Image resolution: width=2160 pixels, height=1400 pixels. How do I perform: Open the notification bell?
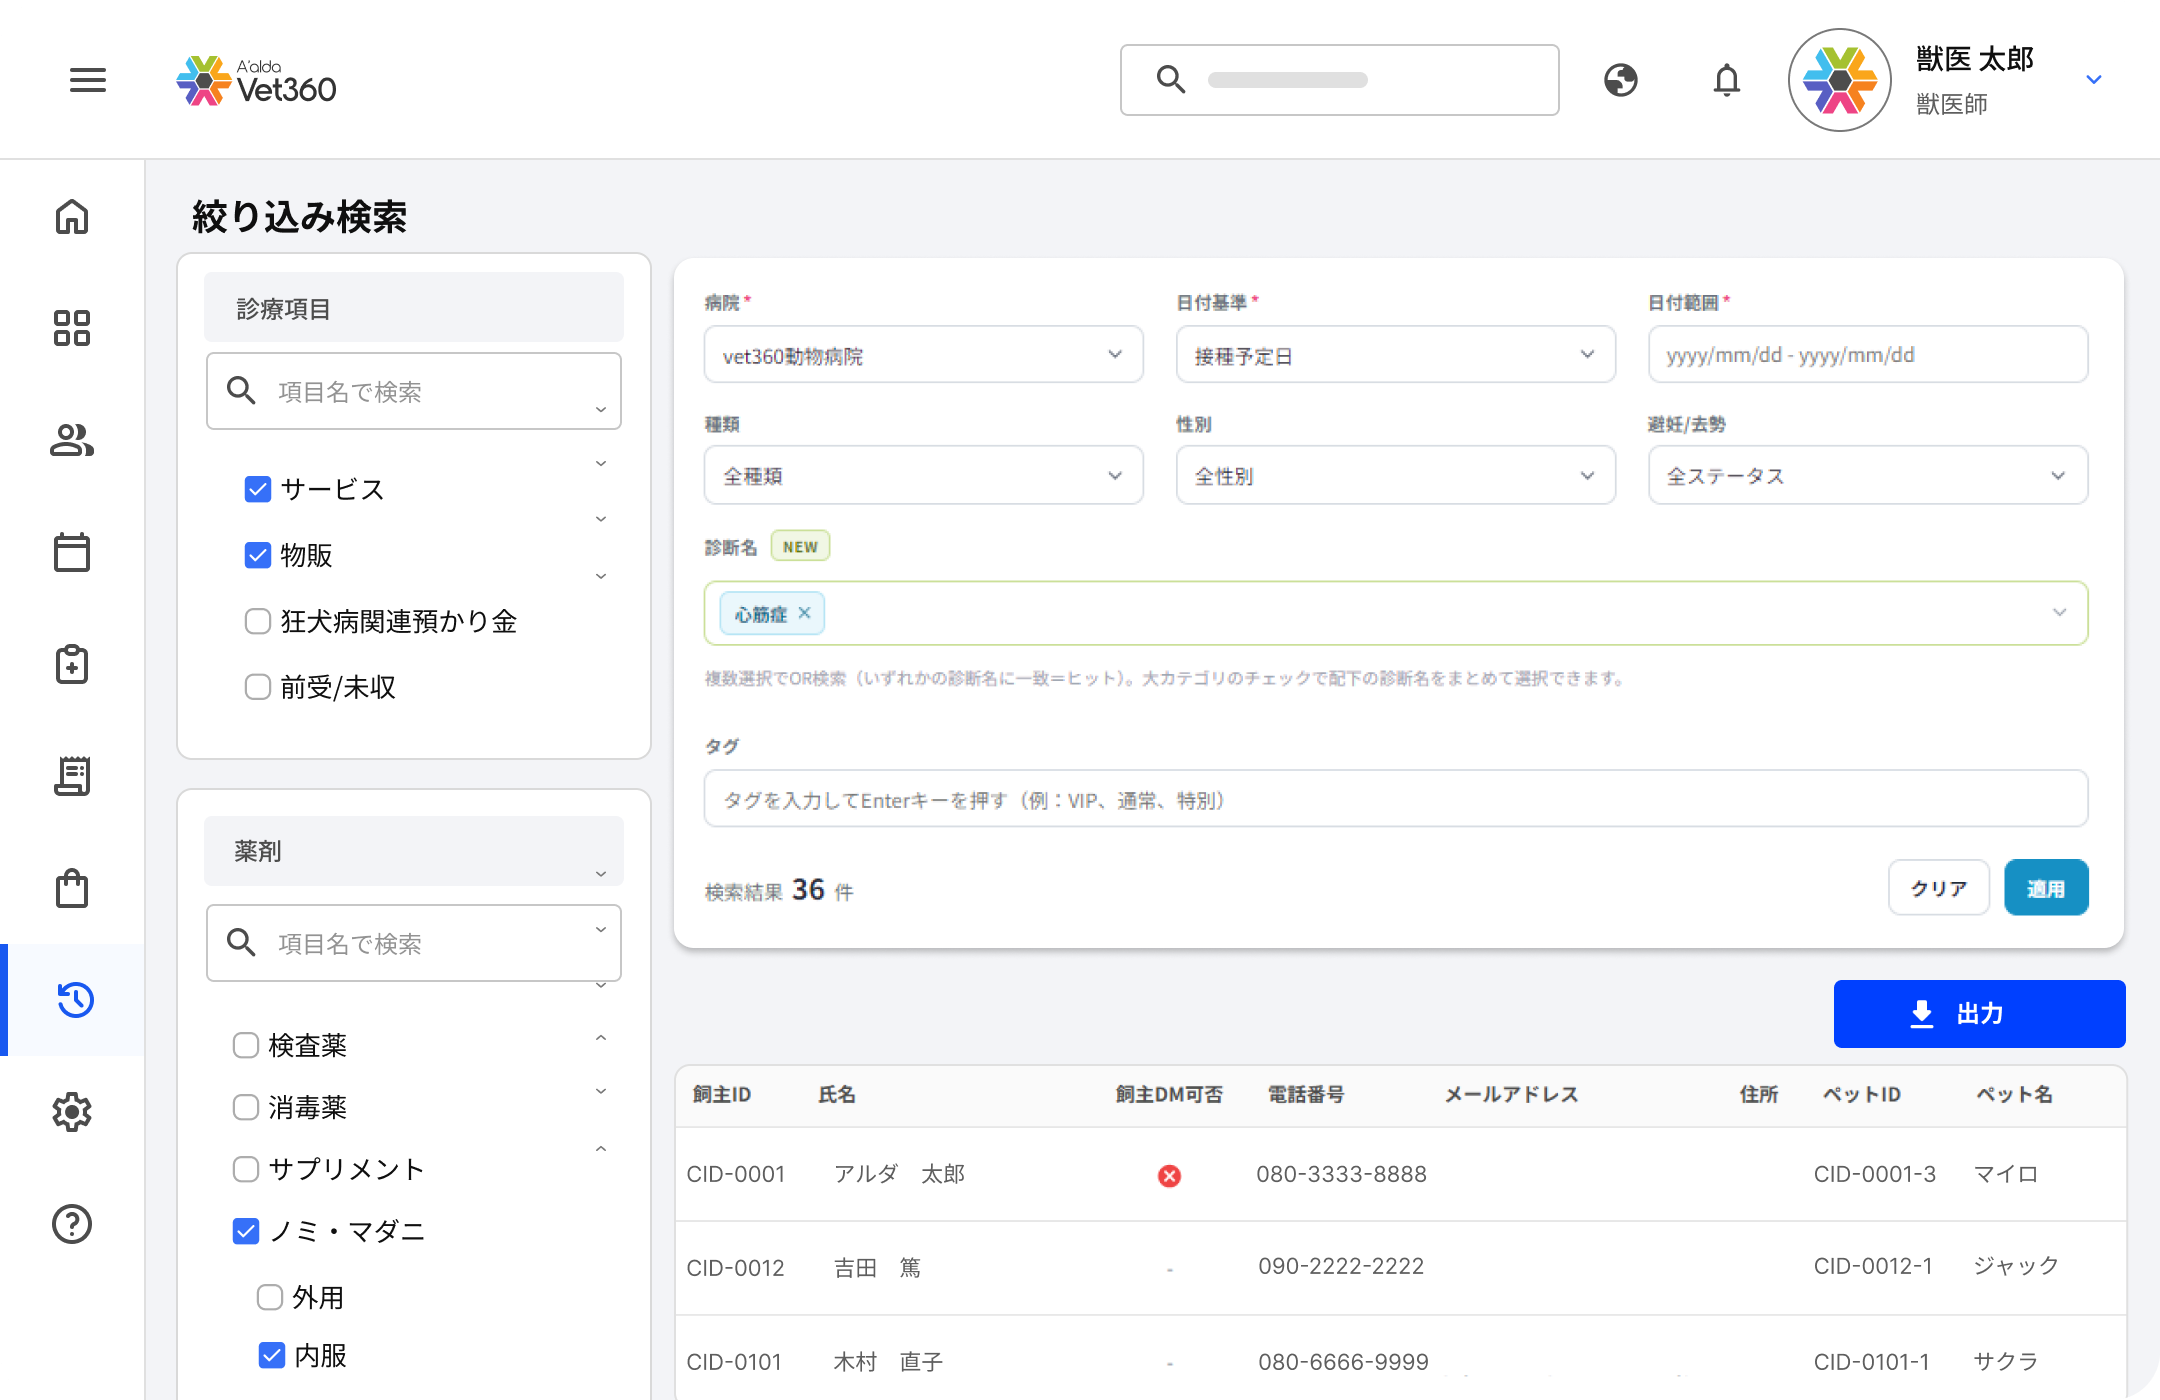point(1727,80)
